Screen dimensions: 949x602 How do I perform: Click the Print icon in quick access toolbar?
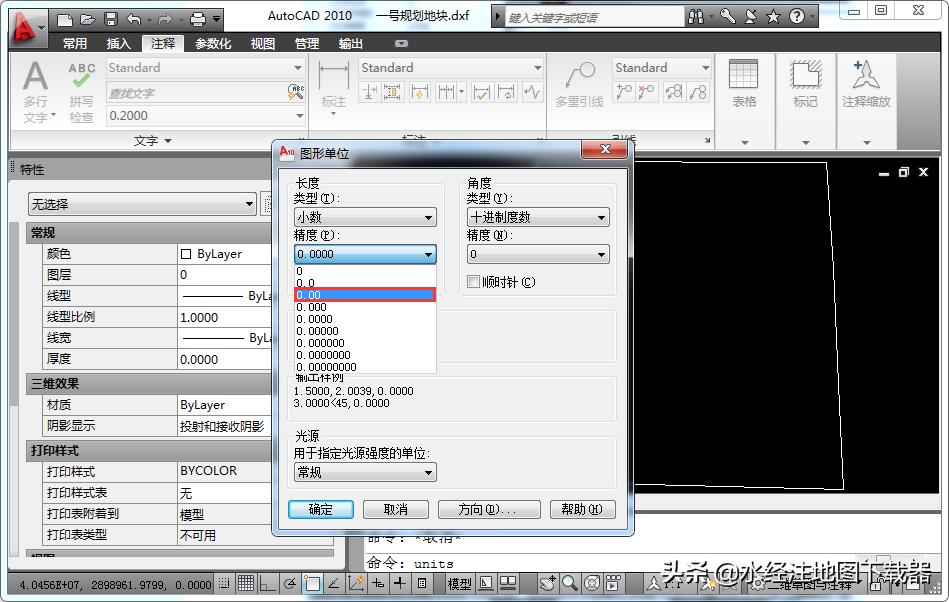tap(197, 19)
